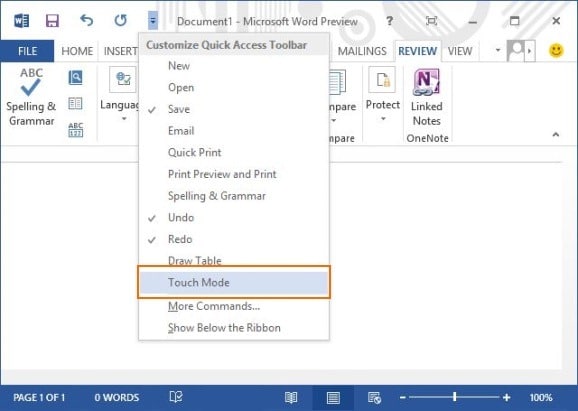Enable Draw Table in the menu
Screen dimensions: 578x411
[234, 260]
